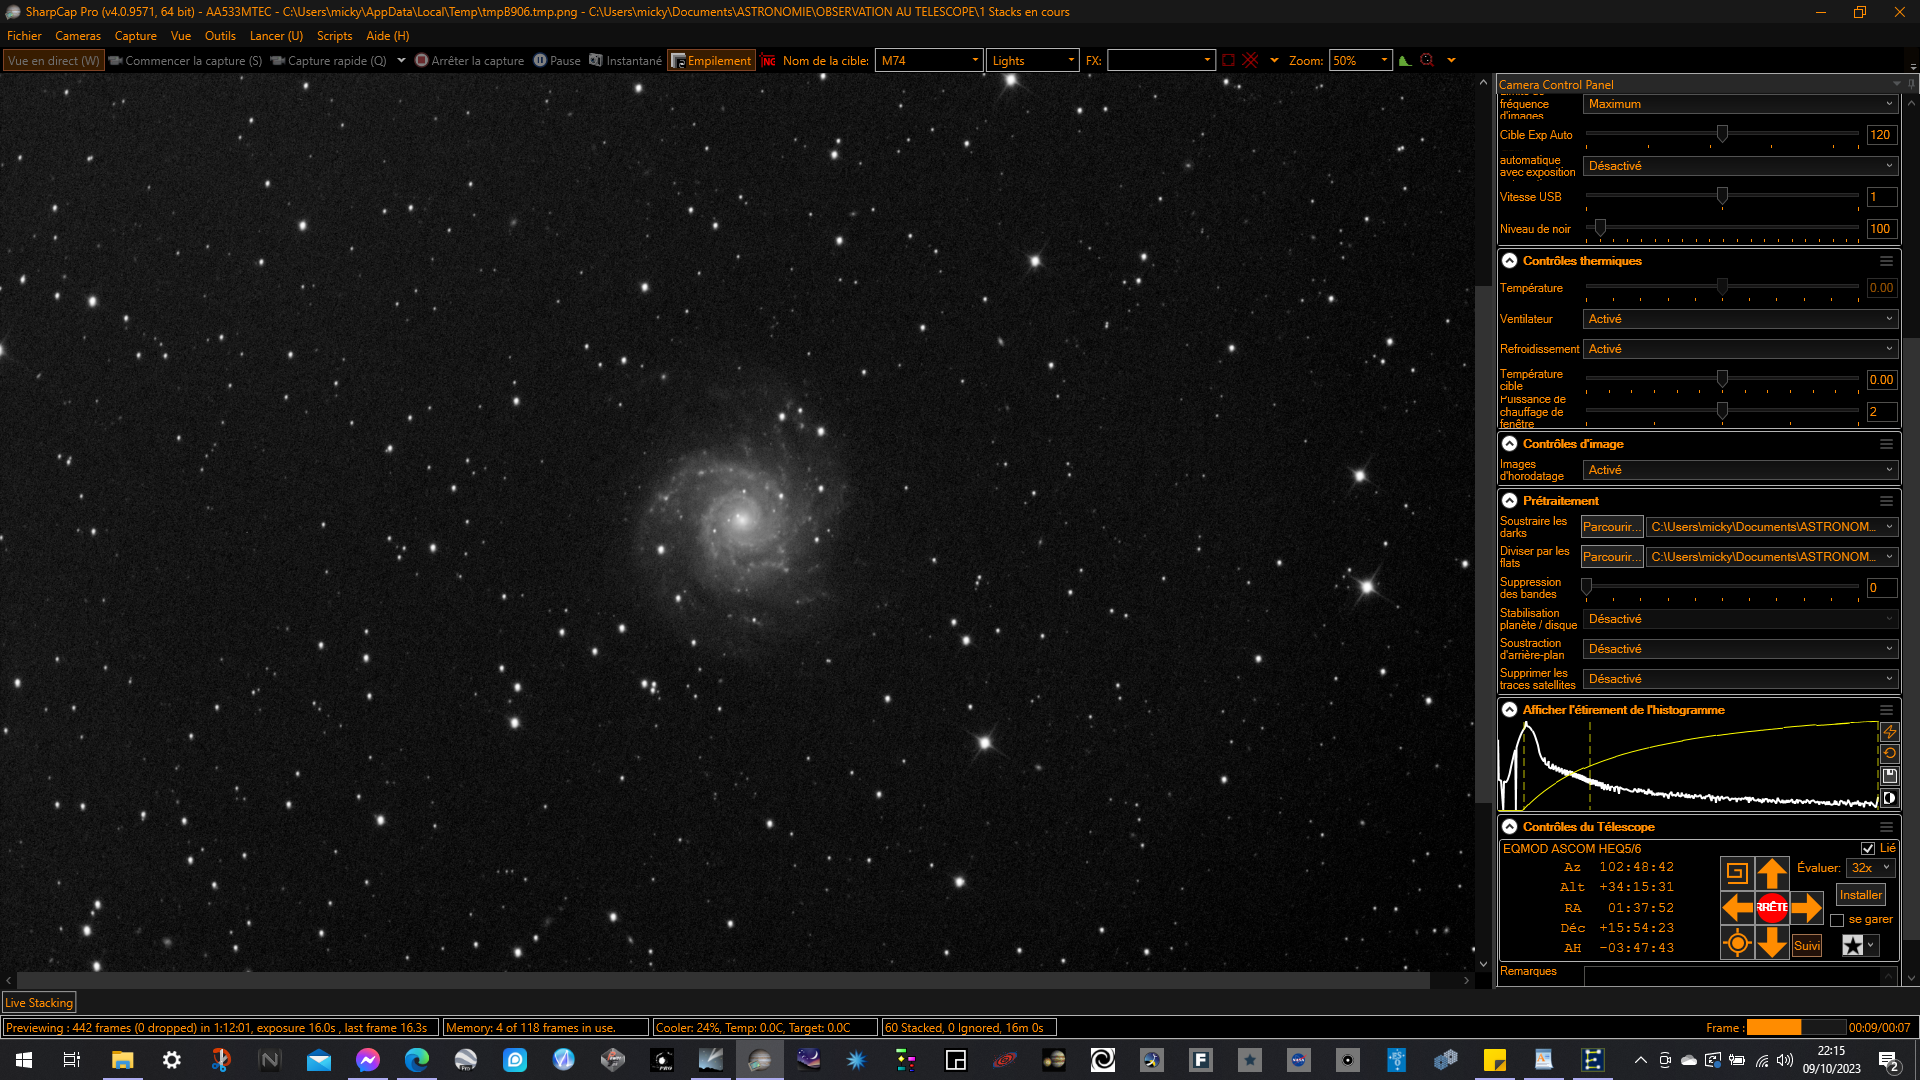This screenshot has height=1080, width=1920.
Task: Open the Windows Start menu
Action: point(24,1060)
